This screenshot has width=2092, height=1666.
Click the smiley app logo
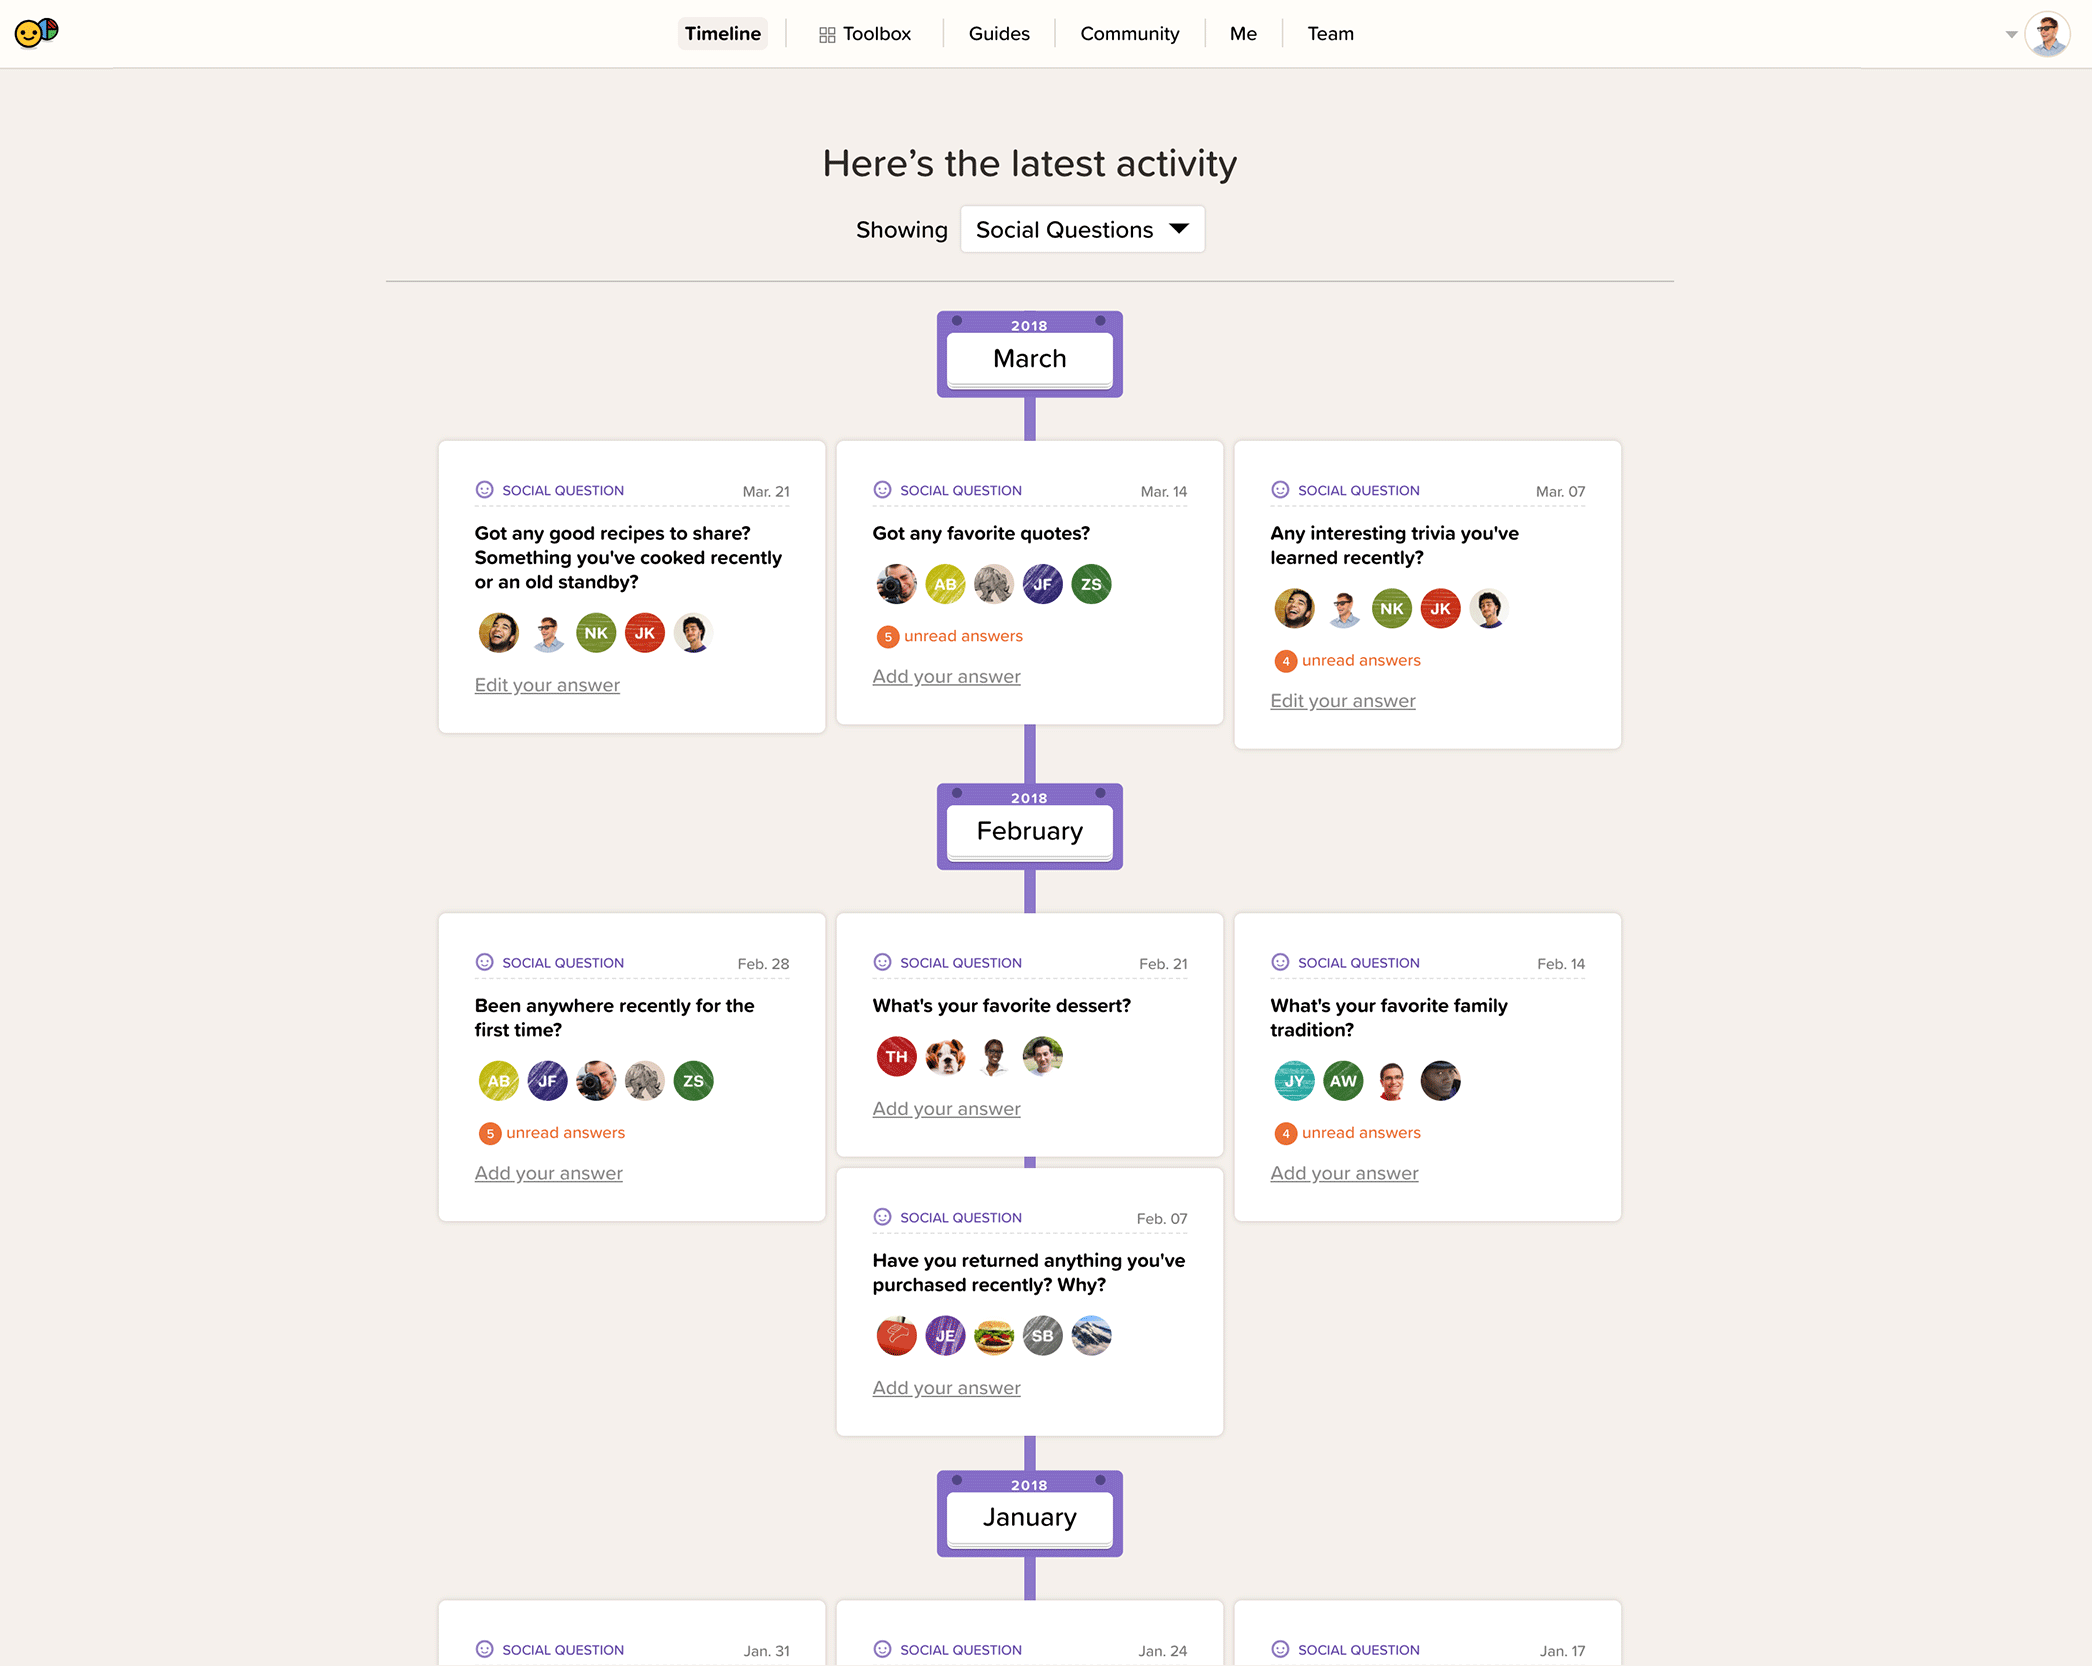pos(36,32)
